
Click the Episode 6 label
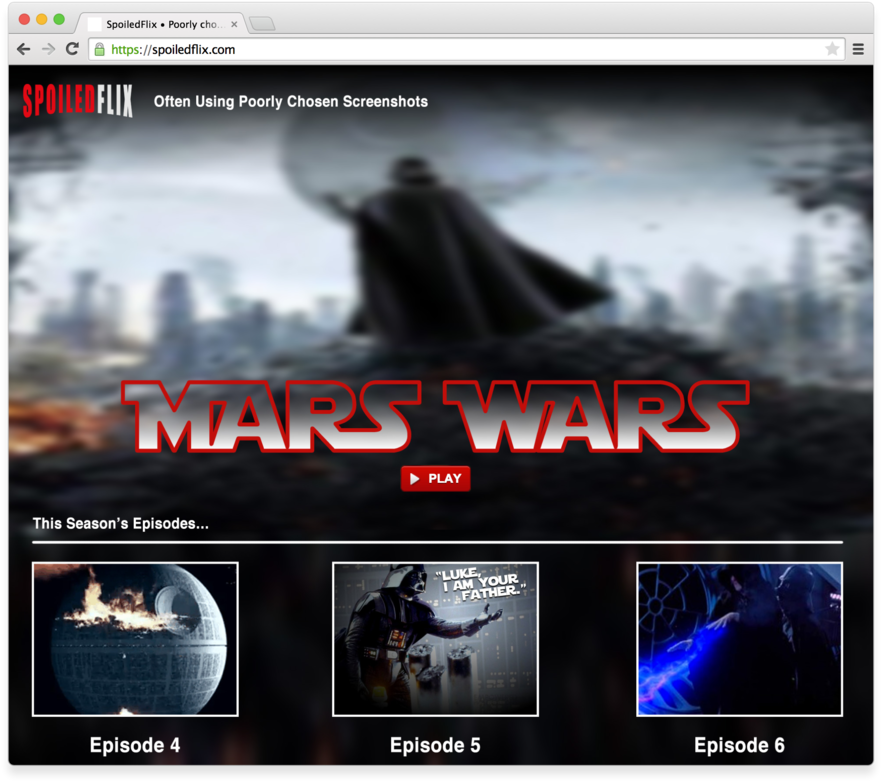click(x=739, y=745)
